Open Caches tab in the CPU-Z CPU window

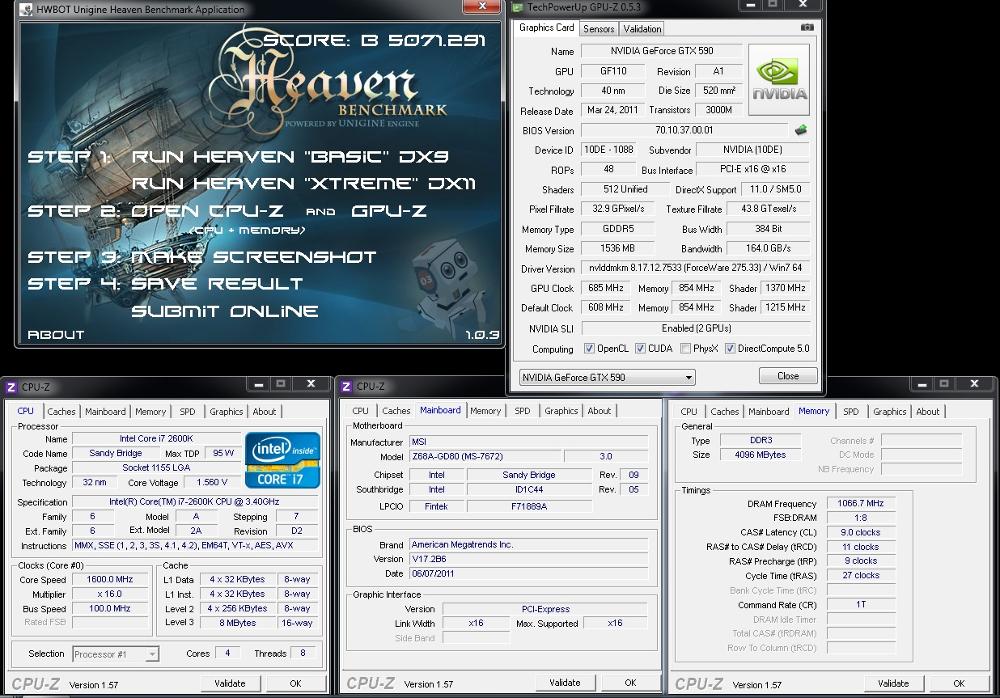[x=61, y=412]
